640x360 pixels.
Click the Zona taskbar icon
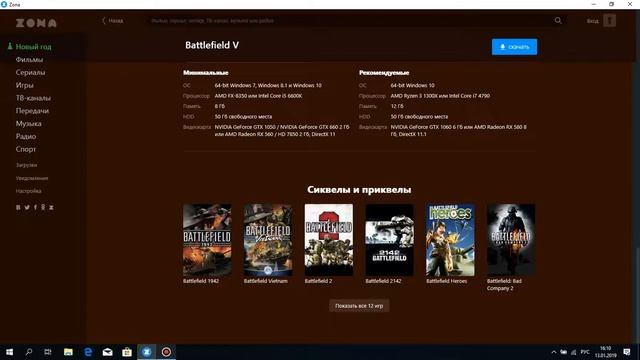tap(147, 352)
